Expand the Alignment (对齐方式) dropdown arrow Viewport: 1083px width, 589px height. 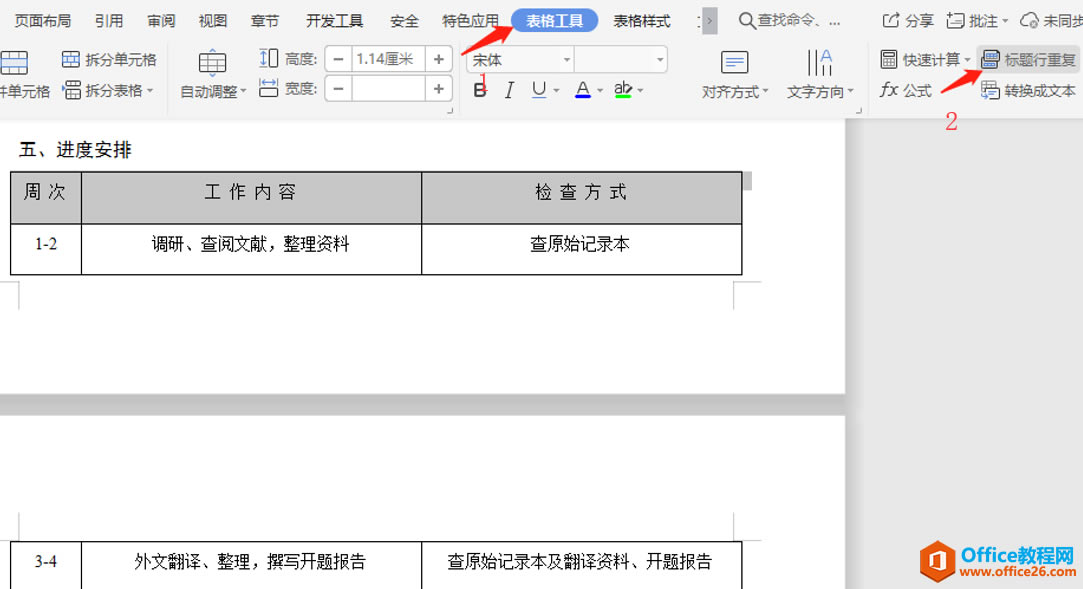765,91
